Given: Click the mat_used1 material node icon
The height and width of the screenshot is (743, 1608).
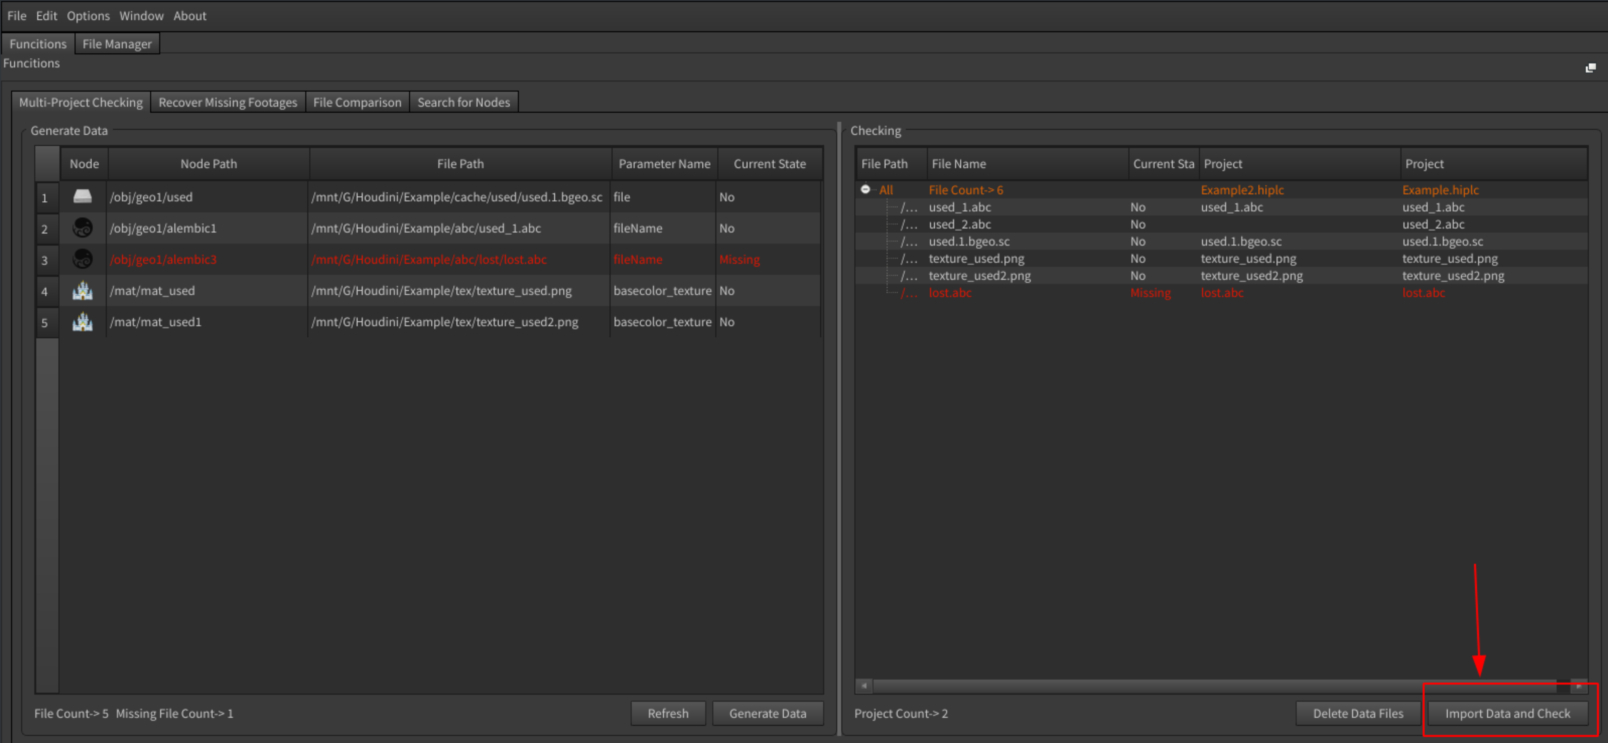Looking at the screenshot, I should pyautogui.click(x=83, y=322).
